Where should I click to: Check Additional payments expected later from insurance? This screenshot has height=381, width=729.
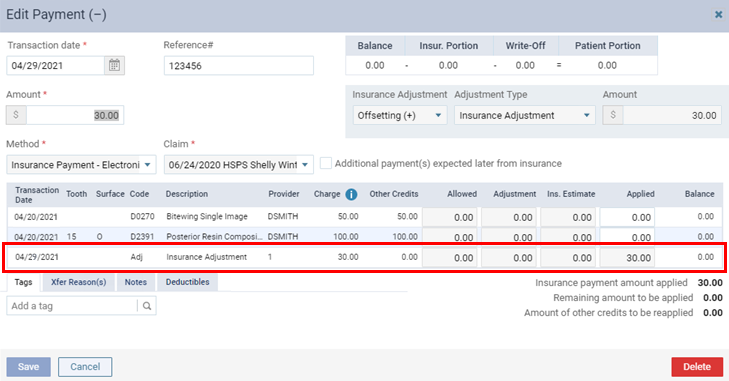click(326, 163)
